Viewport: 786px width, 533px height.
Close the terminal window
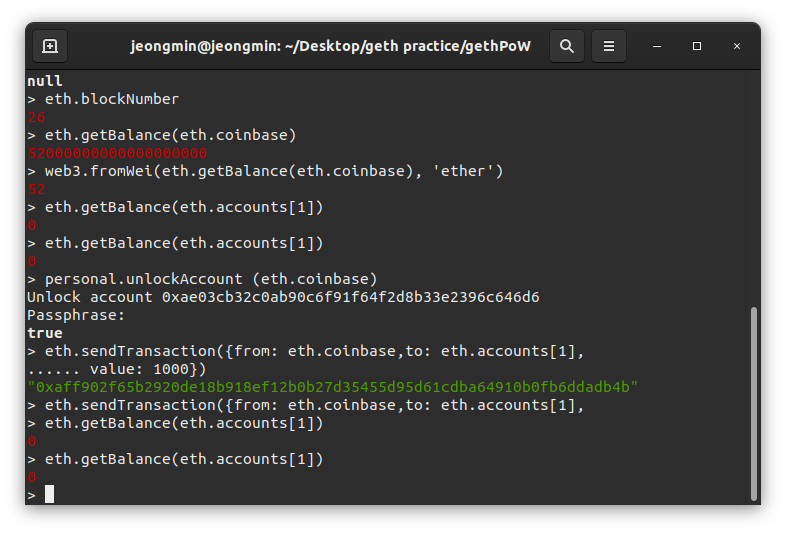pos(737,46)
